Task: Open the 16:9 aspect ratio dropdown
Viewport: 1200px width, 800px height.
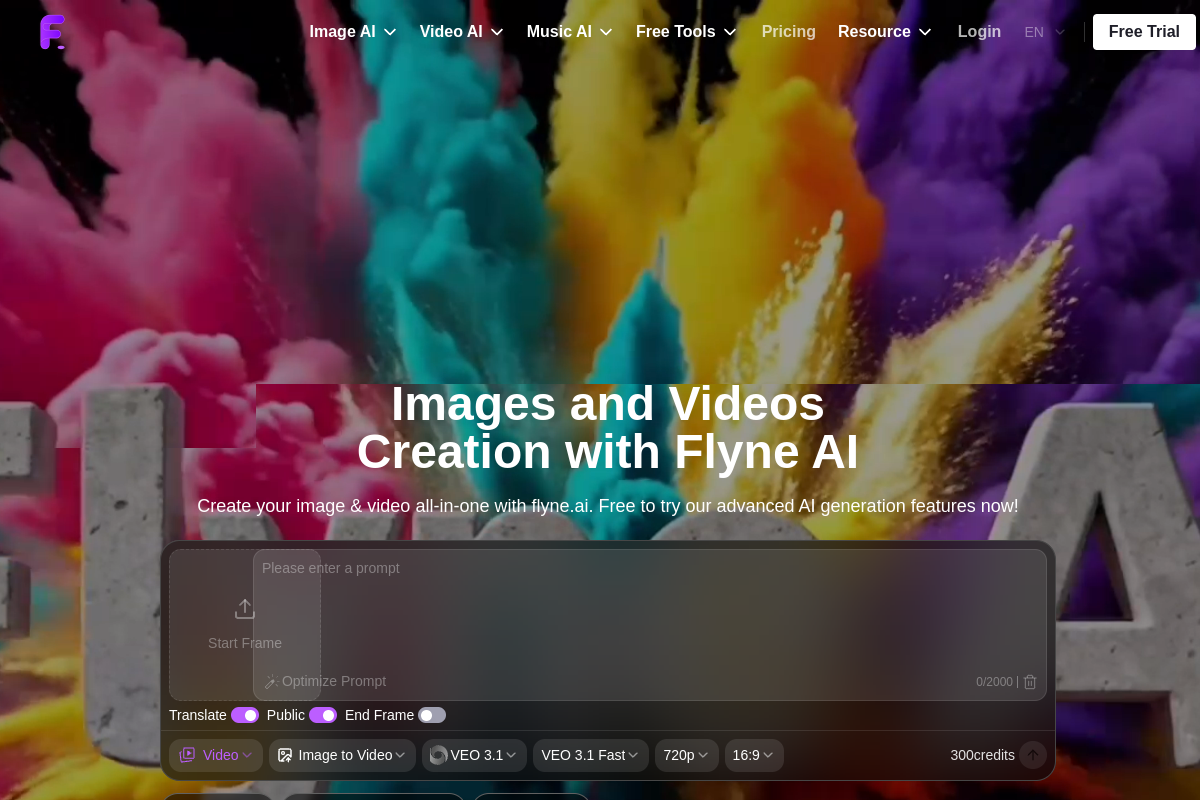Action: (x=754, y=755)
